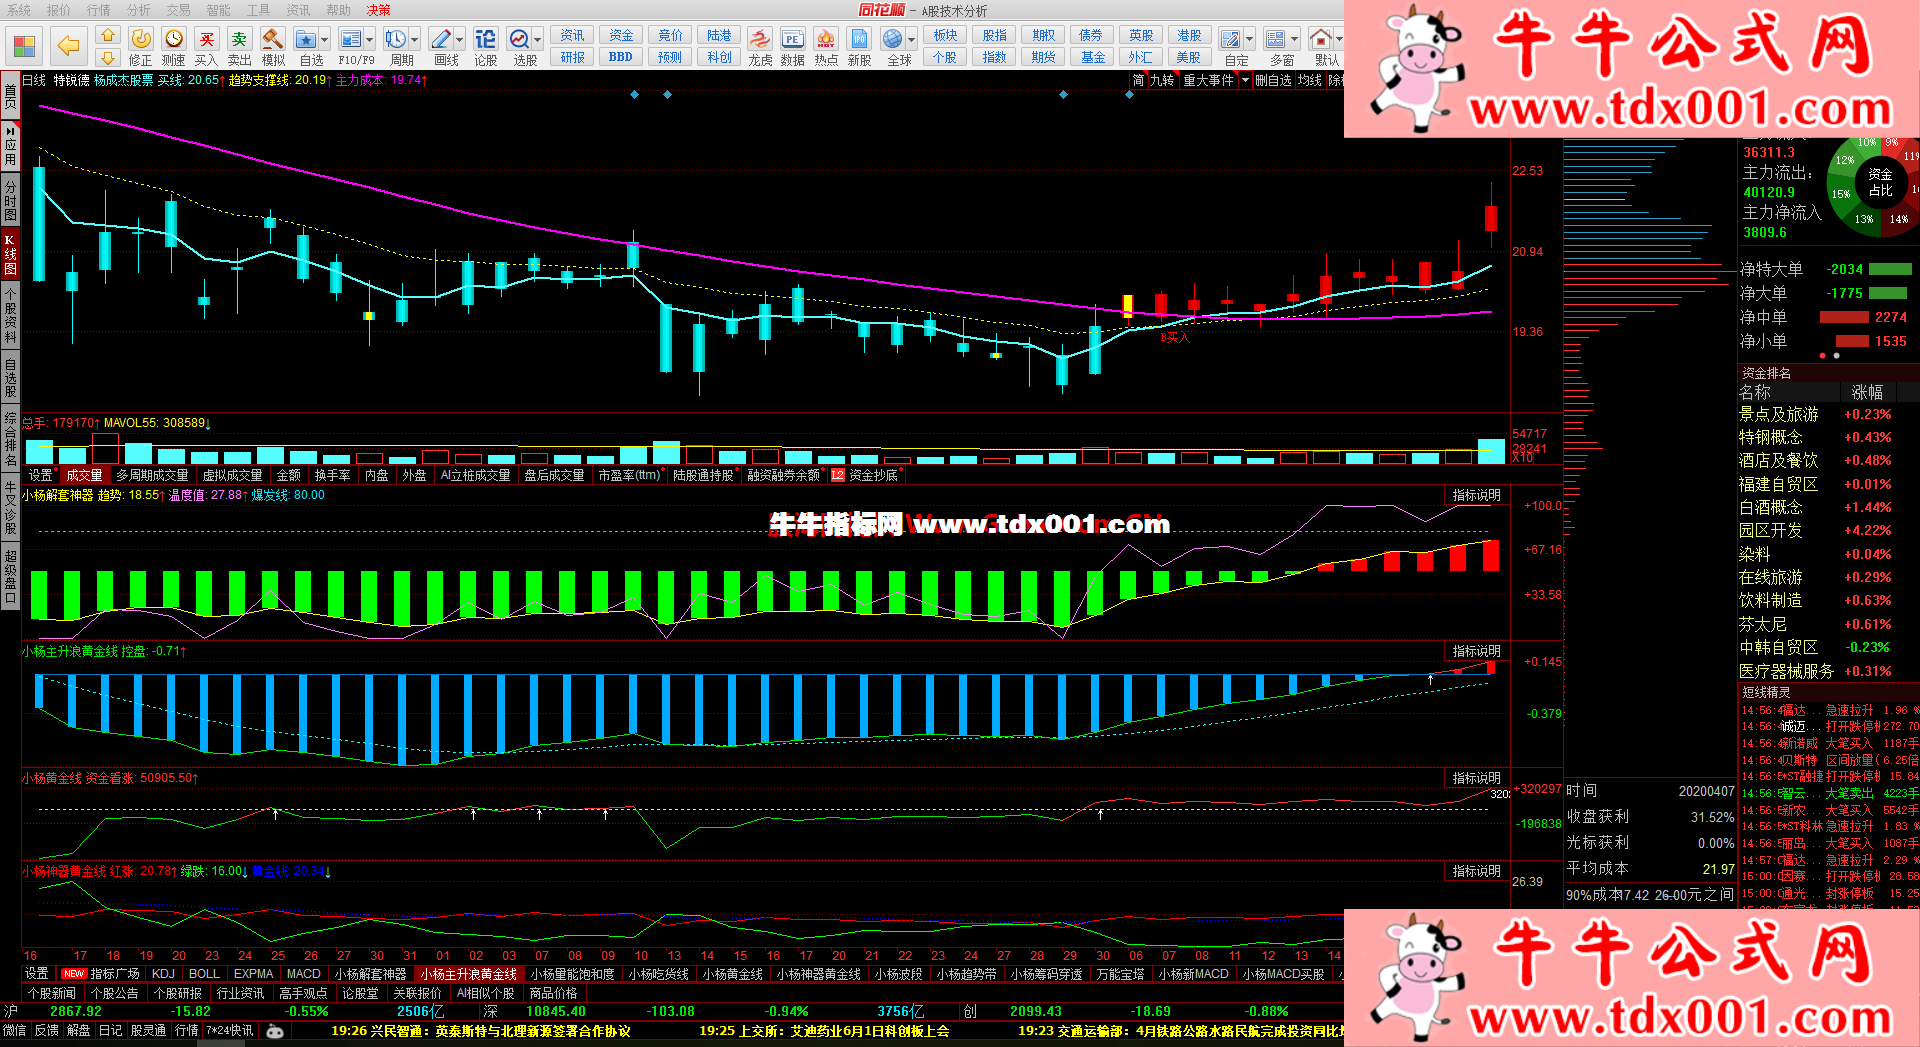Open the 报价 menu
This screenshot has height=1047, width=1920.
[x=59, y=10]
